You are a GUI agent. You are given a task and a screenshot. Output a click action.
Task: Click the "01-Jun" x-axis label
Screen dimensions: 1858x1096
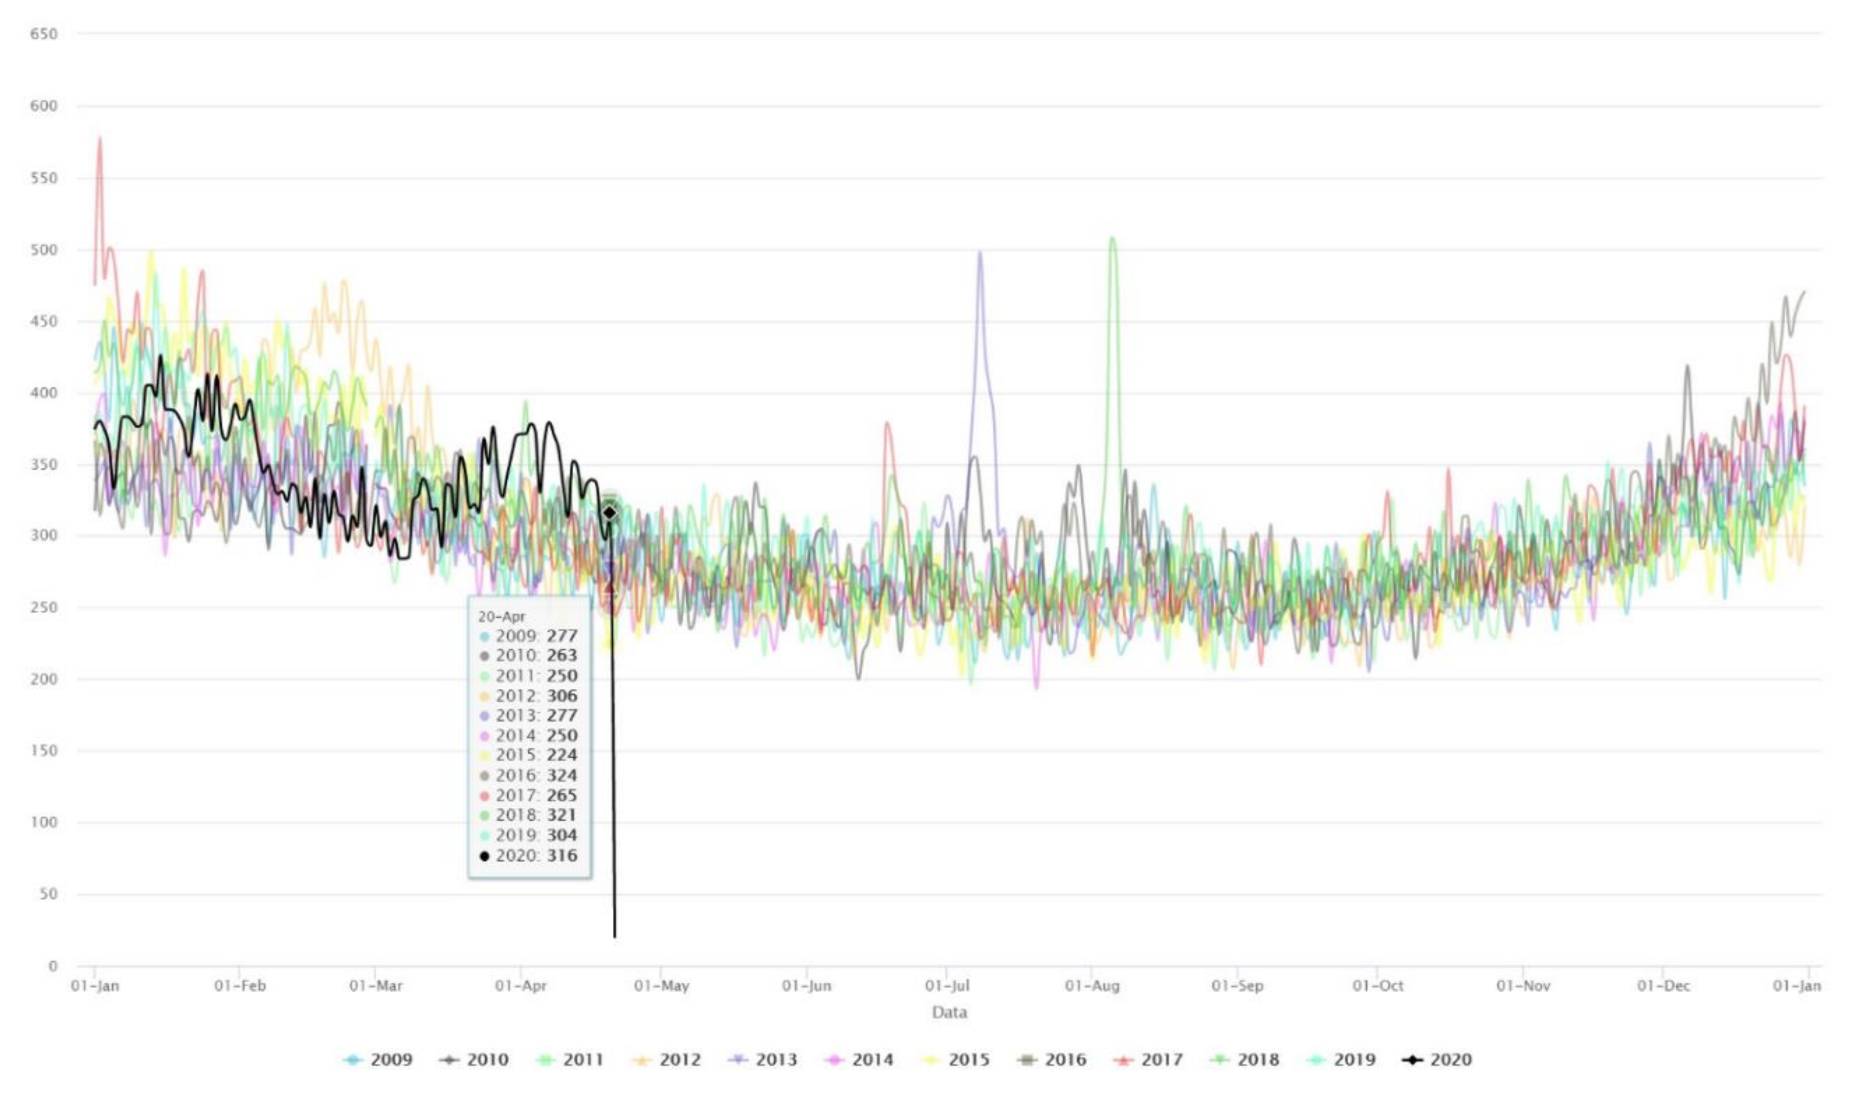click(x=806, y=986)
